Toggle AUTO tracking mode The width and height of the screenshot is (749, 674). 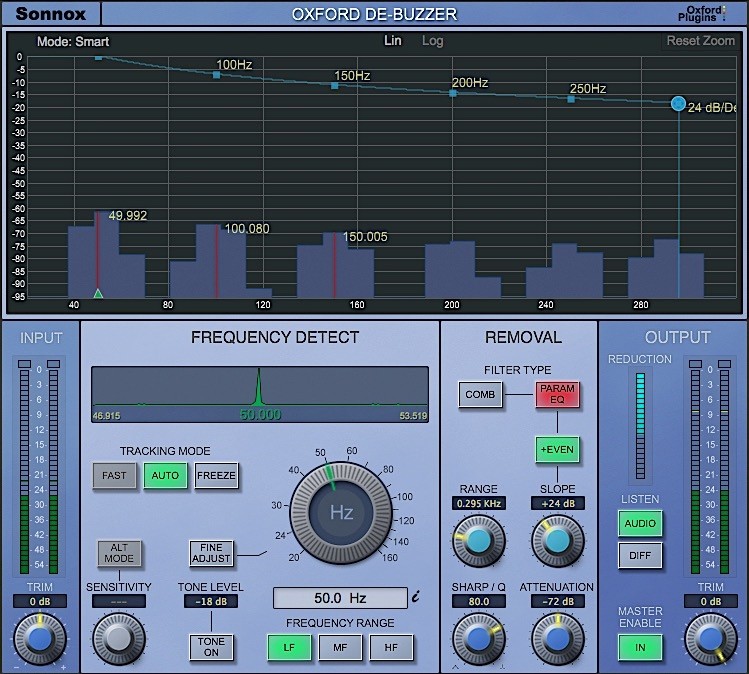click(x=165, y=475)
